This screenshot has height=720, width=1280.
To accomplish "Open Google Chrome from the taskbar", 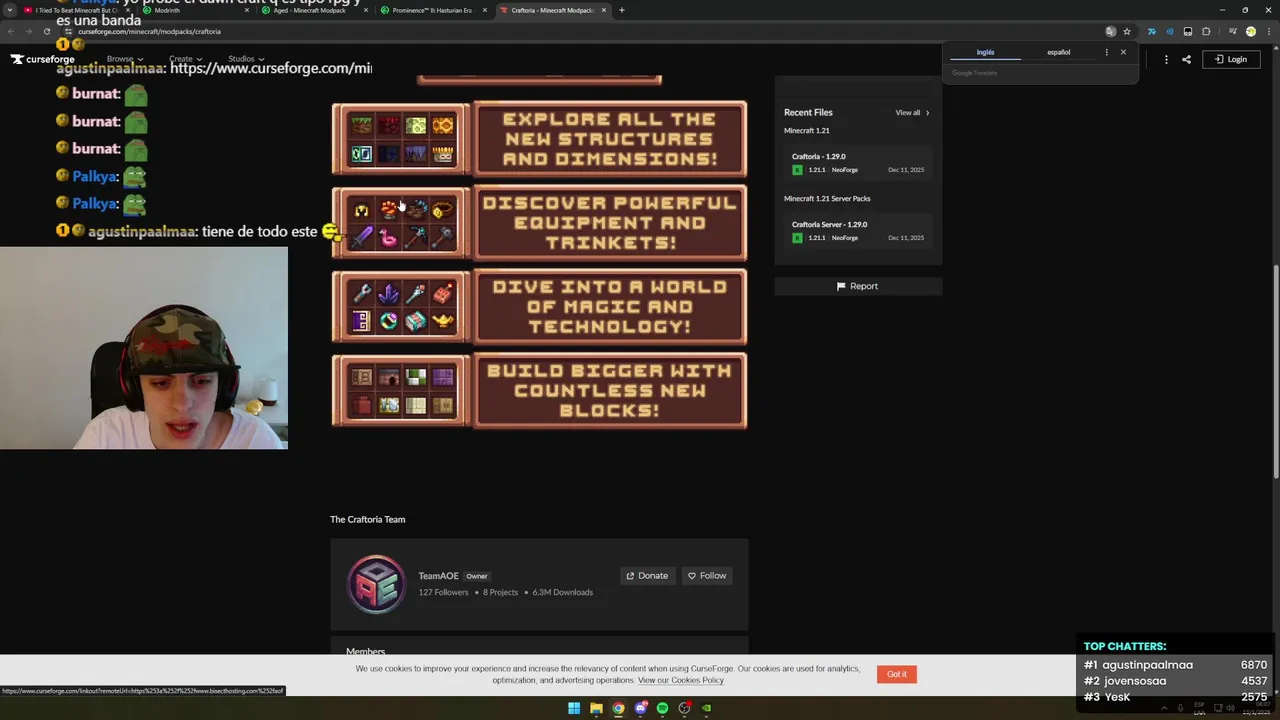I will pos(618,708).
